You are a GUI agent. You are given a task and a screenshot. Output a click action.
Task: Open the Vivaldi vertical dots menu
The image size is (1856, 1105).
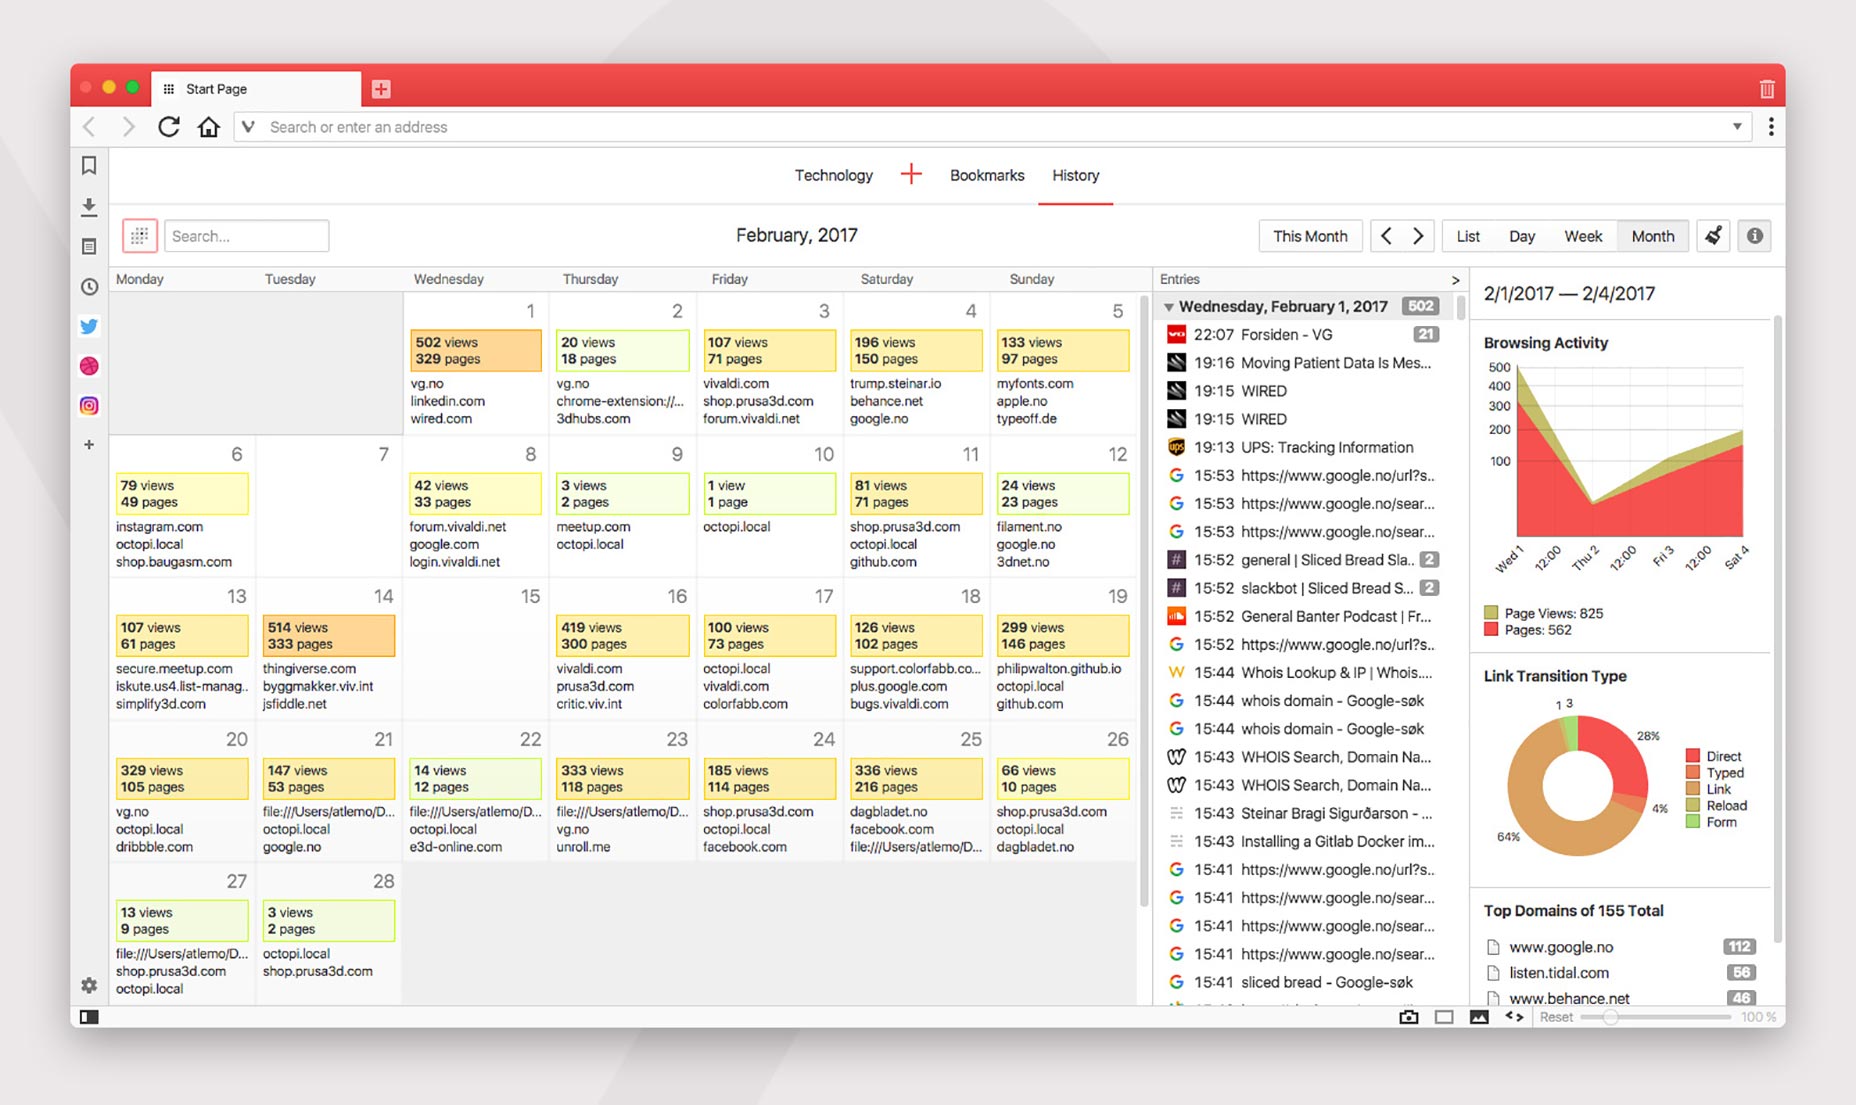pos(1771,127)
